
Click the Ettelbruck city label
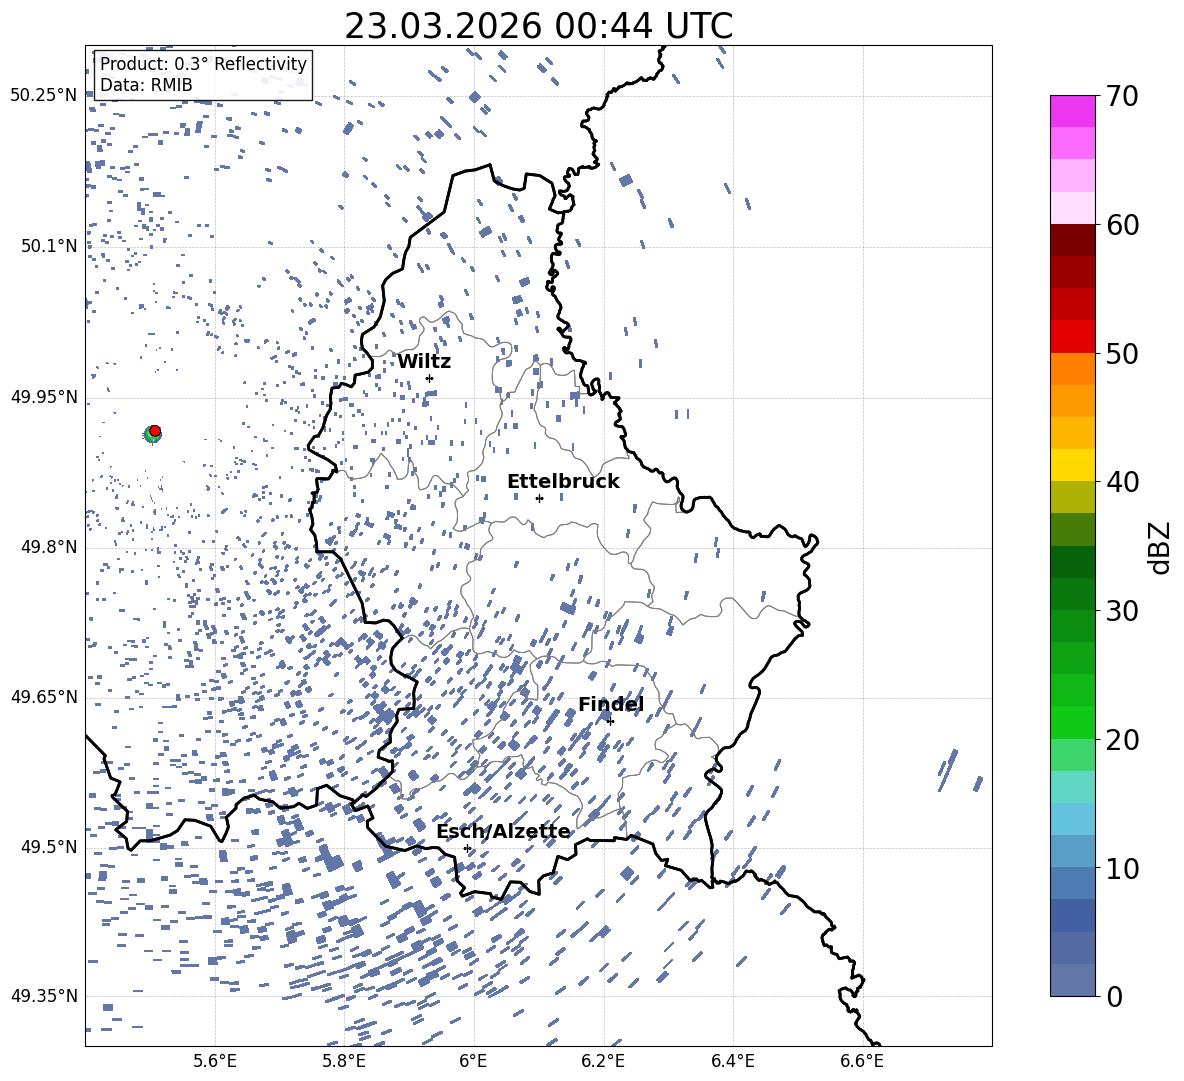563,482
